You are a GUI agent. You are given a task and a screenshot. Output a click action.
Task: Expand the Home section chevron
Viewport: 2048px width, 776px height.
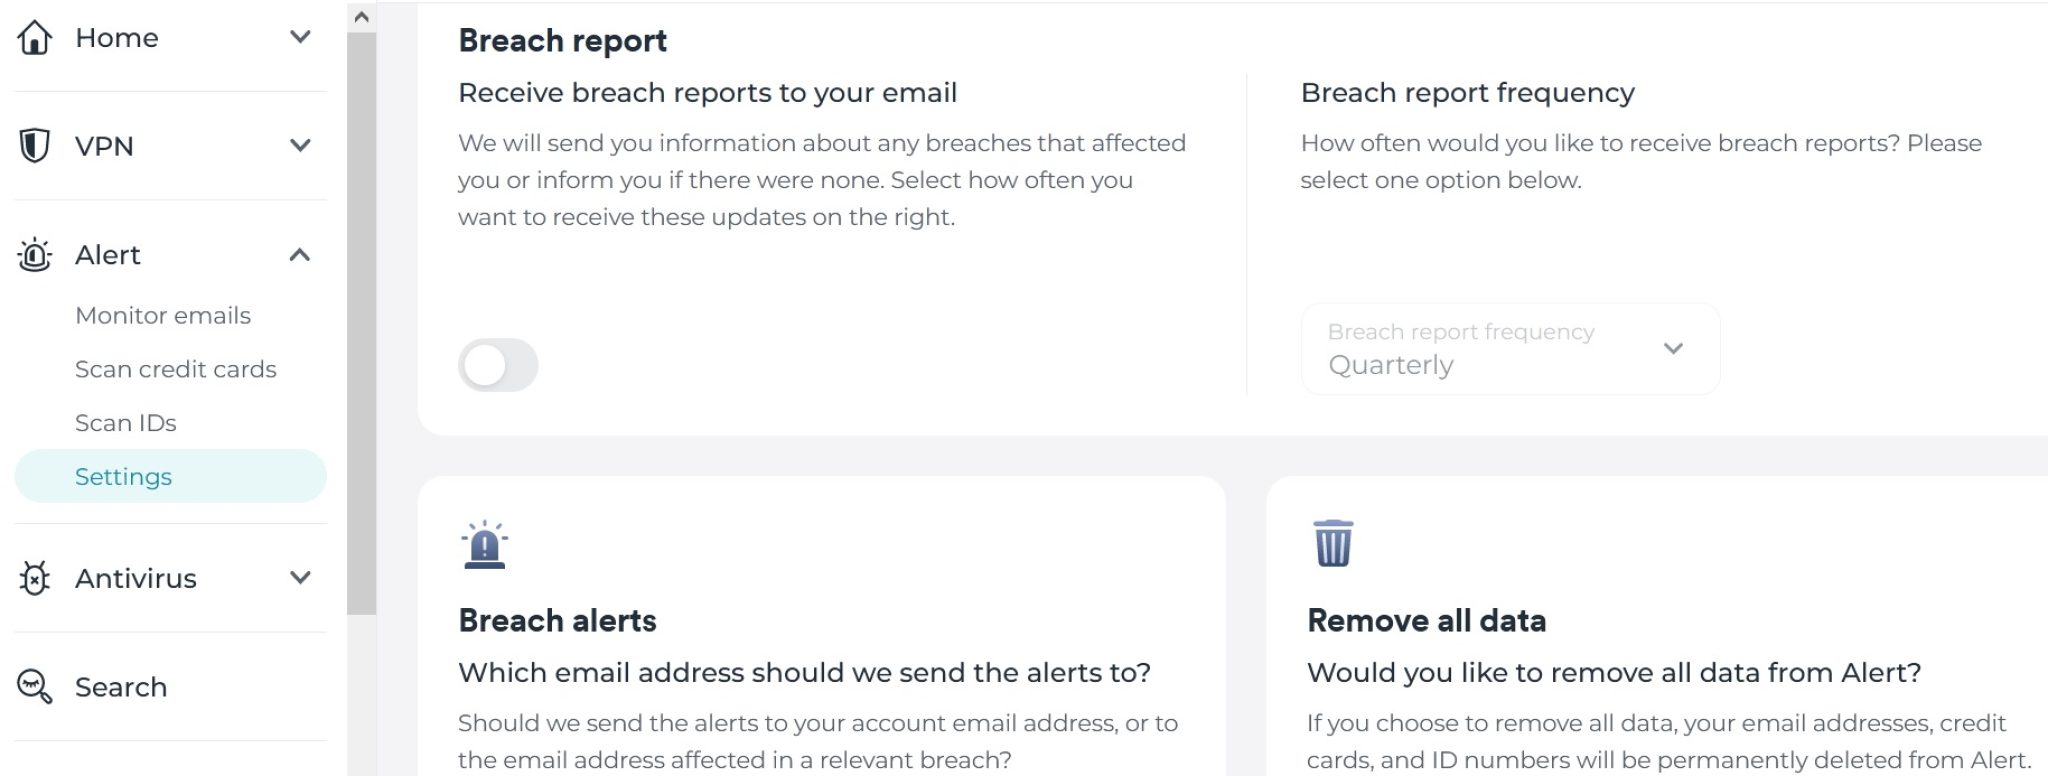tap(300, 37)
